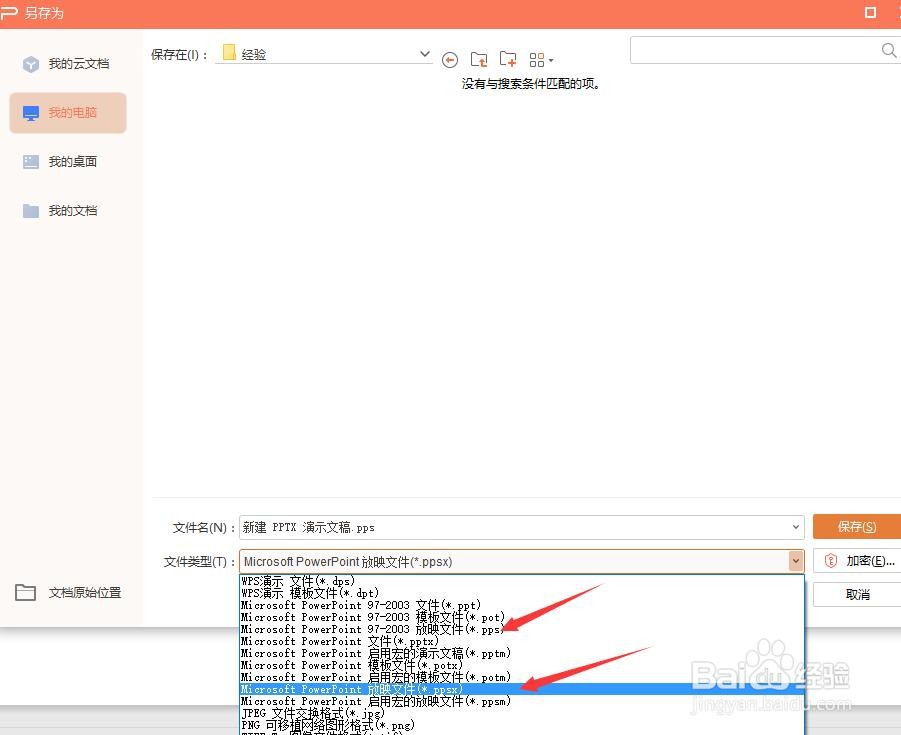The image size is (901, 735).
Task: Select 我的电脑 in the sidebar
Action: click(68, 113)
